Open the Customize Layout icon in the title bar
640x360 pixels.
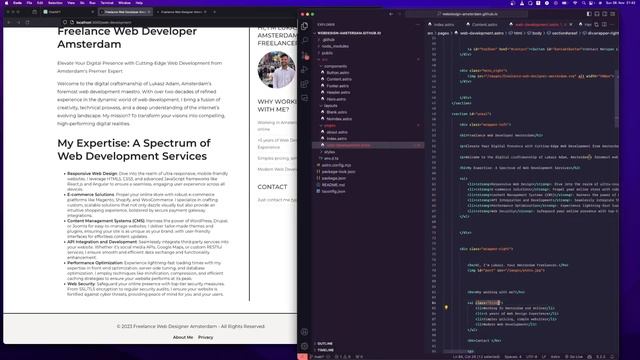[612, 14]
